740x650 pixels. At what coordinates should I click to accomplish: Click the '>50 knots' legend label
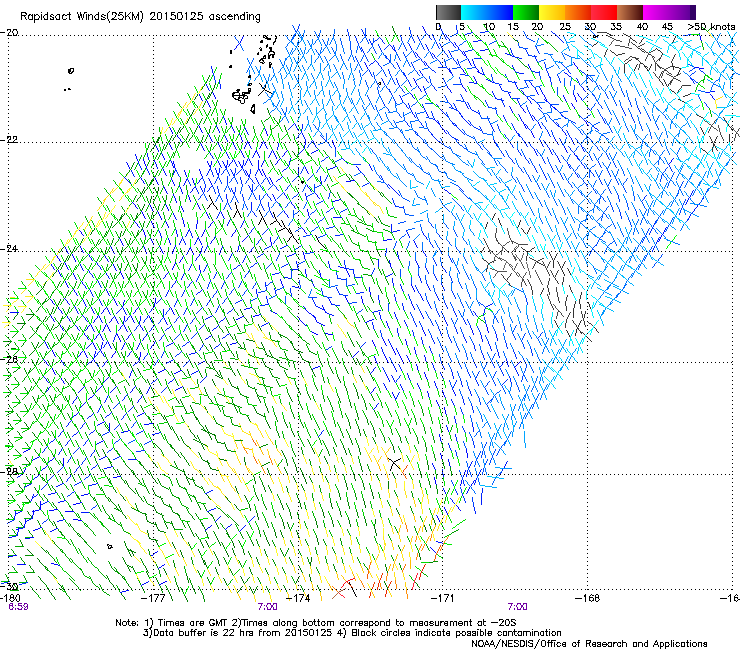point(711,27)
